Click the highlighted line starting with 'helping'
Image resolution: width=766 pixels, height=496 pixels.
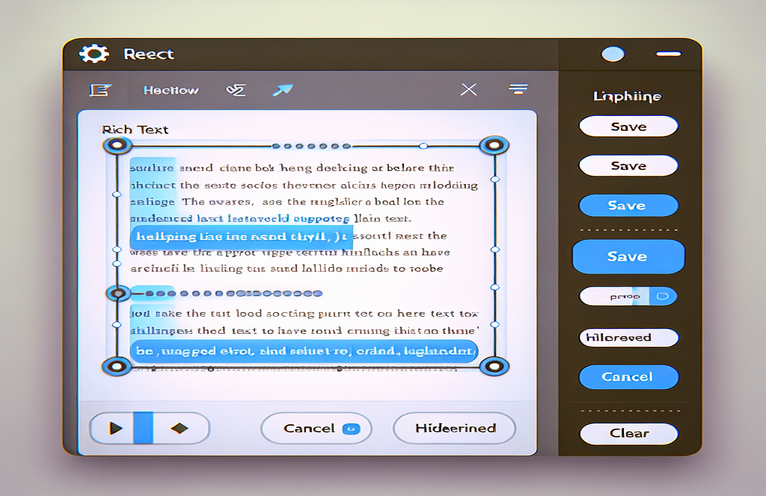coord(230,237)
